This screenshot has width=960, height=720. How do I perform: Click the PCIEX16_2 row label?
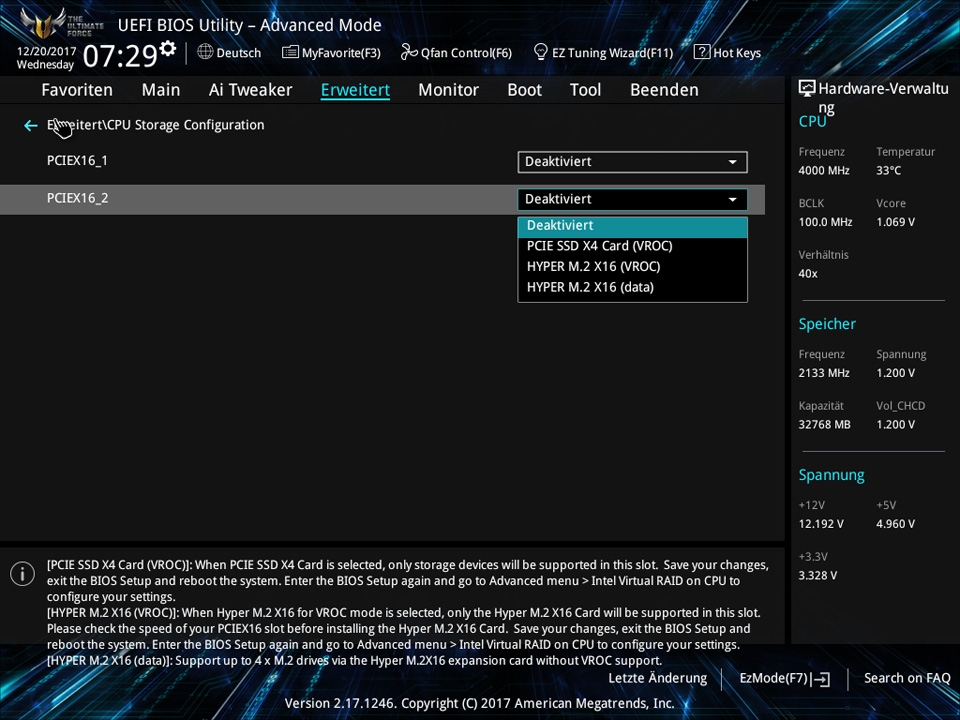coord(77,198)
